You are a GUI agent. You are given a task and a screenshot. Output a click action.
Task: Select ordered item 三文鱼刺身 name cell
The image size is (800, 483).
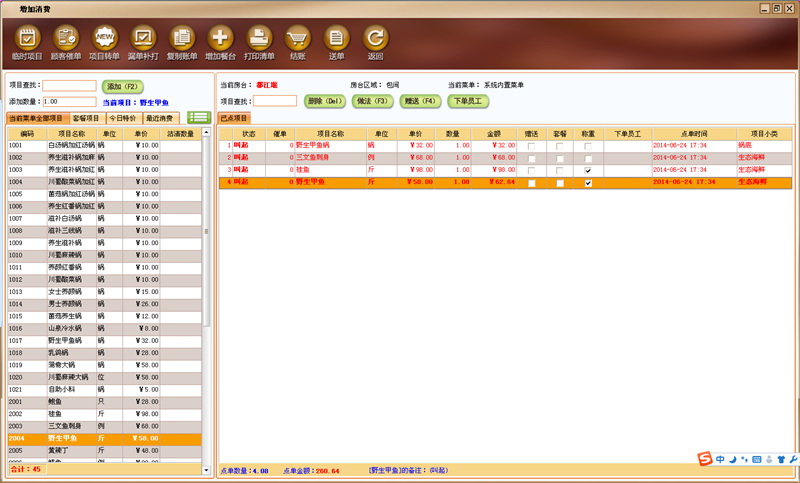click(x=331, y=158)
